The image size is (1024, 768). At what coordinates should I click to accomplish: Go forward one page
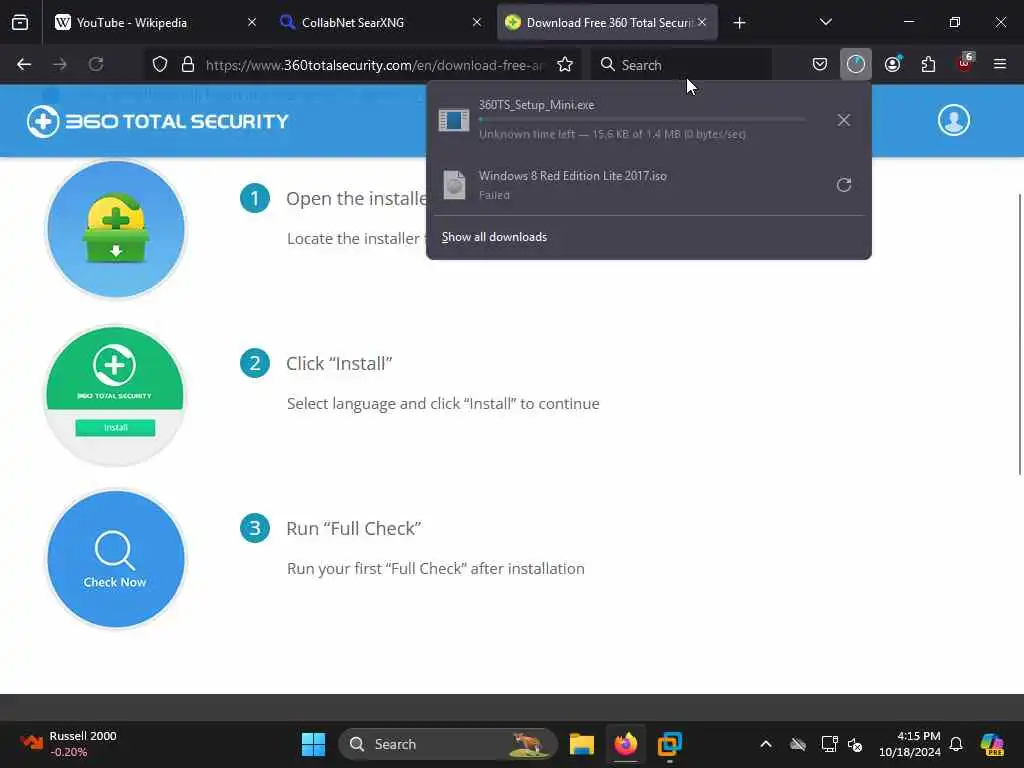(x=60, y=65)
